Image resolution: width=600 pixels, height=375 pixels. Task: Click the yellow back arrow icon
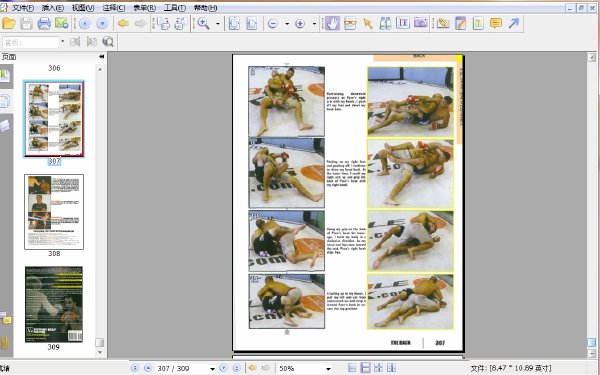[123, 24]
